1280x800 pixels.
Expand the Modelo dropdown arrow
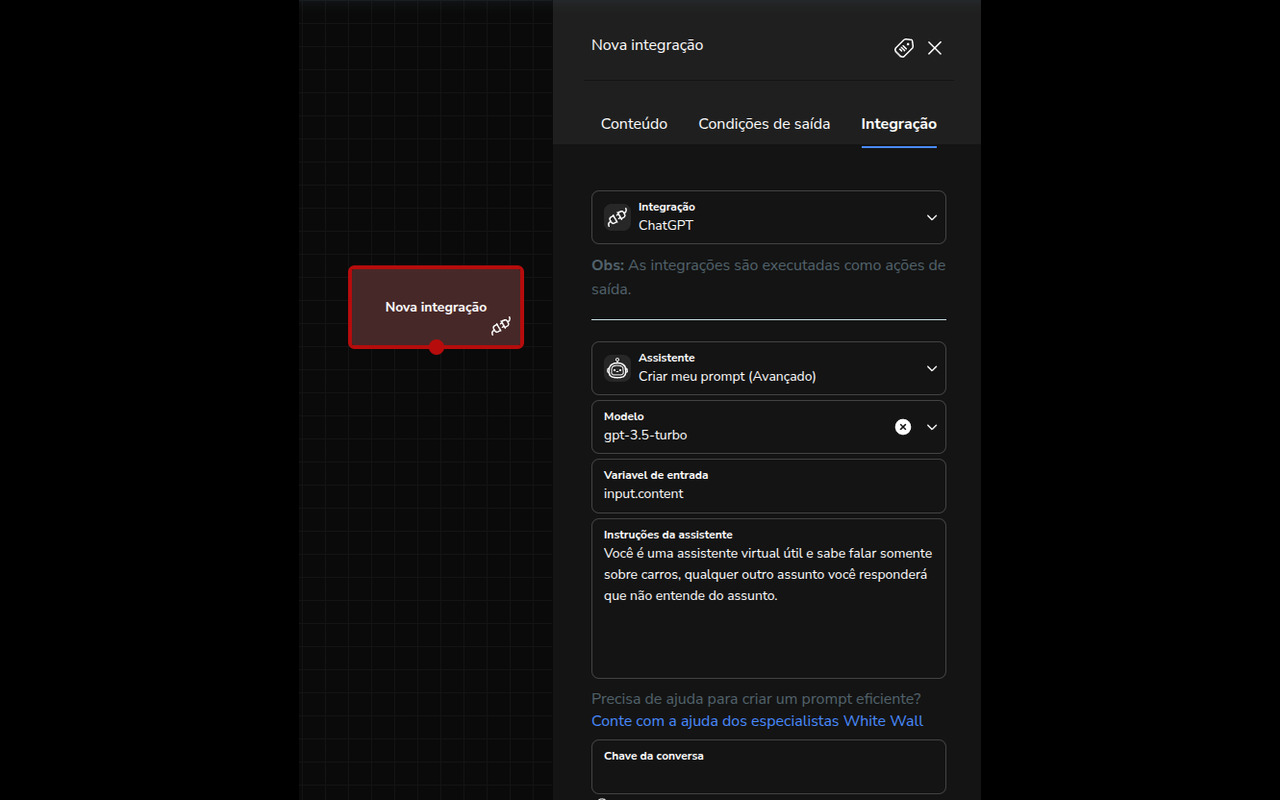931,427
